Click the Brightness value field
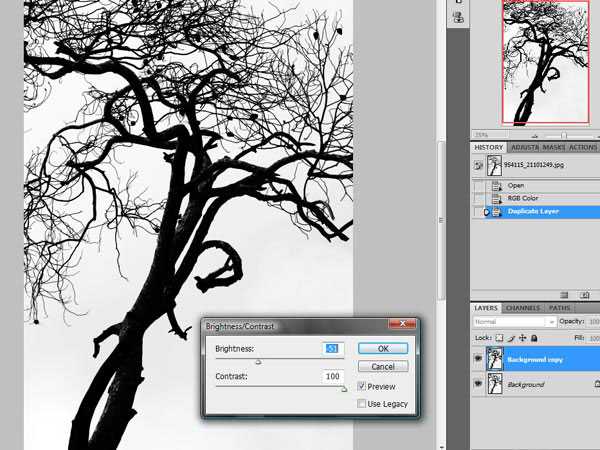Image resolution: width=600 pixels, height=450 pixels. point(333,348)
